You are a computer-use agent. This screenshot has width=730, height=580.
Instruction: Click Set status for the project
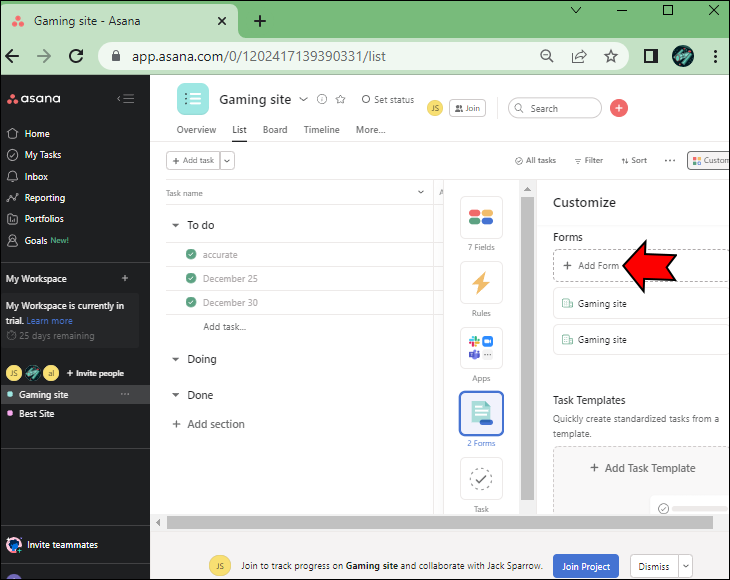click(x=388, y=99)
